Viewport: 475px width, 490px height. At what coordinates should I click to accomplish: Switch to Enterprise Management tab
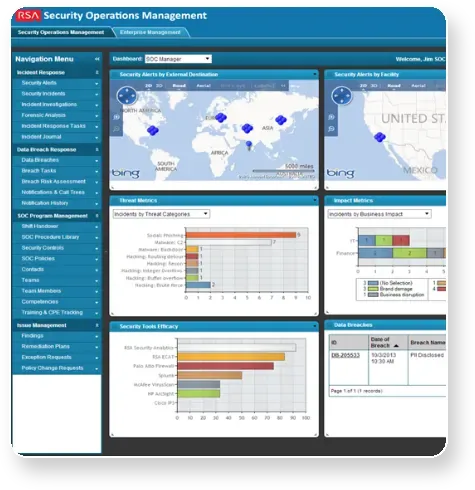pos(150,32)
